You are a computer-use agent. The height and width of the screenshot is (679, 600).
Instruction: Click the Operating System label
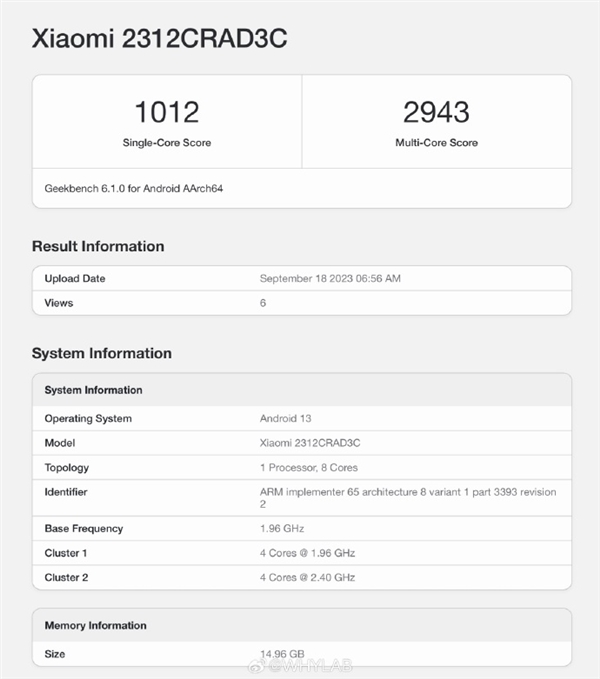pos(88,419)
